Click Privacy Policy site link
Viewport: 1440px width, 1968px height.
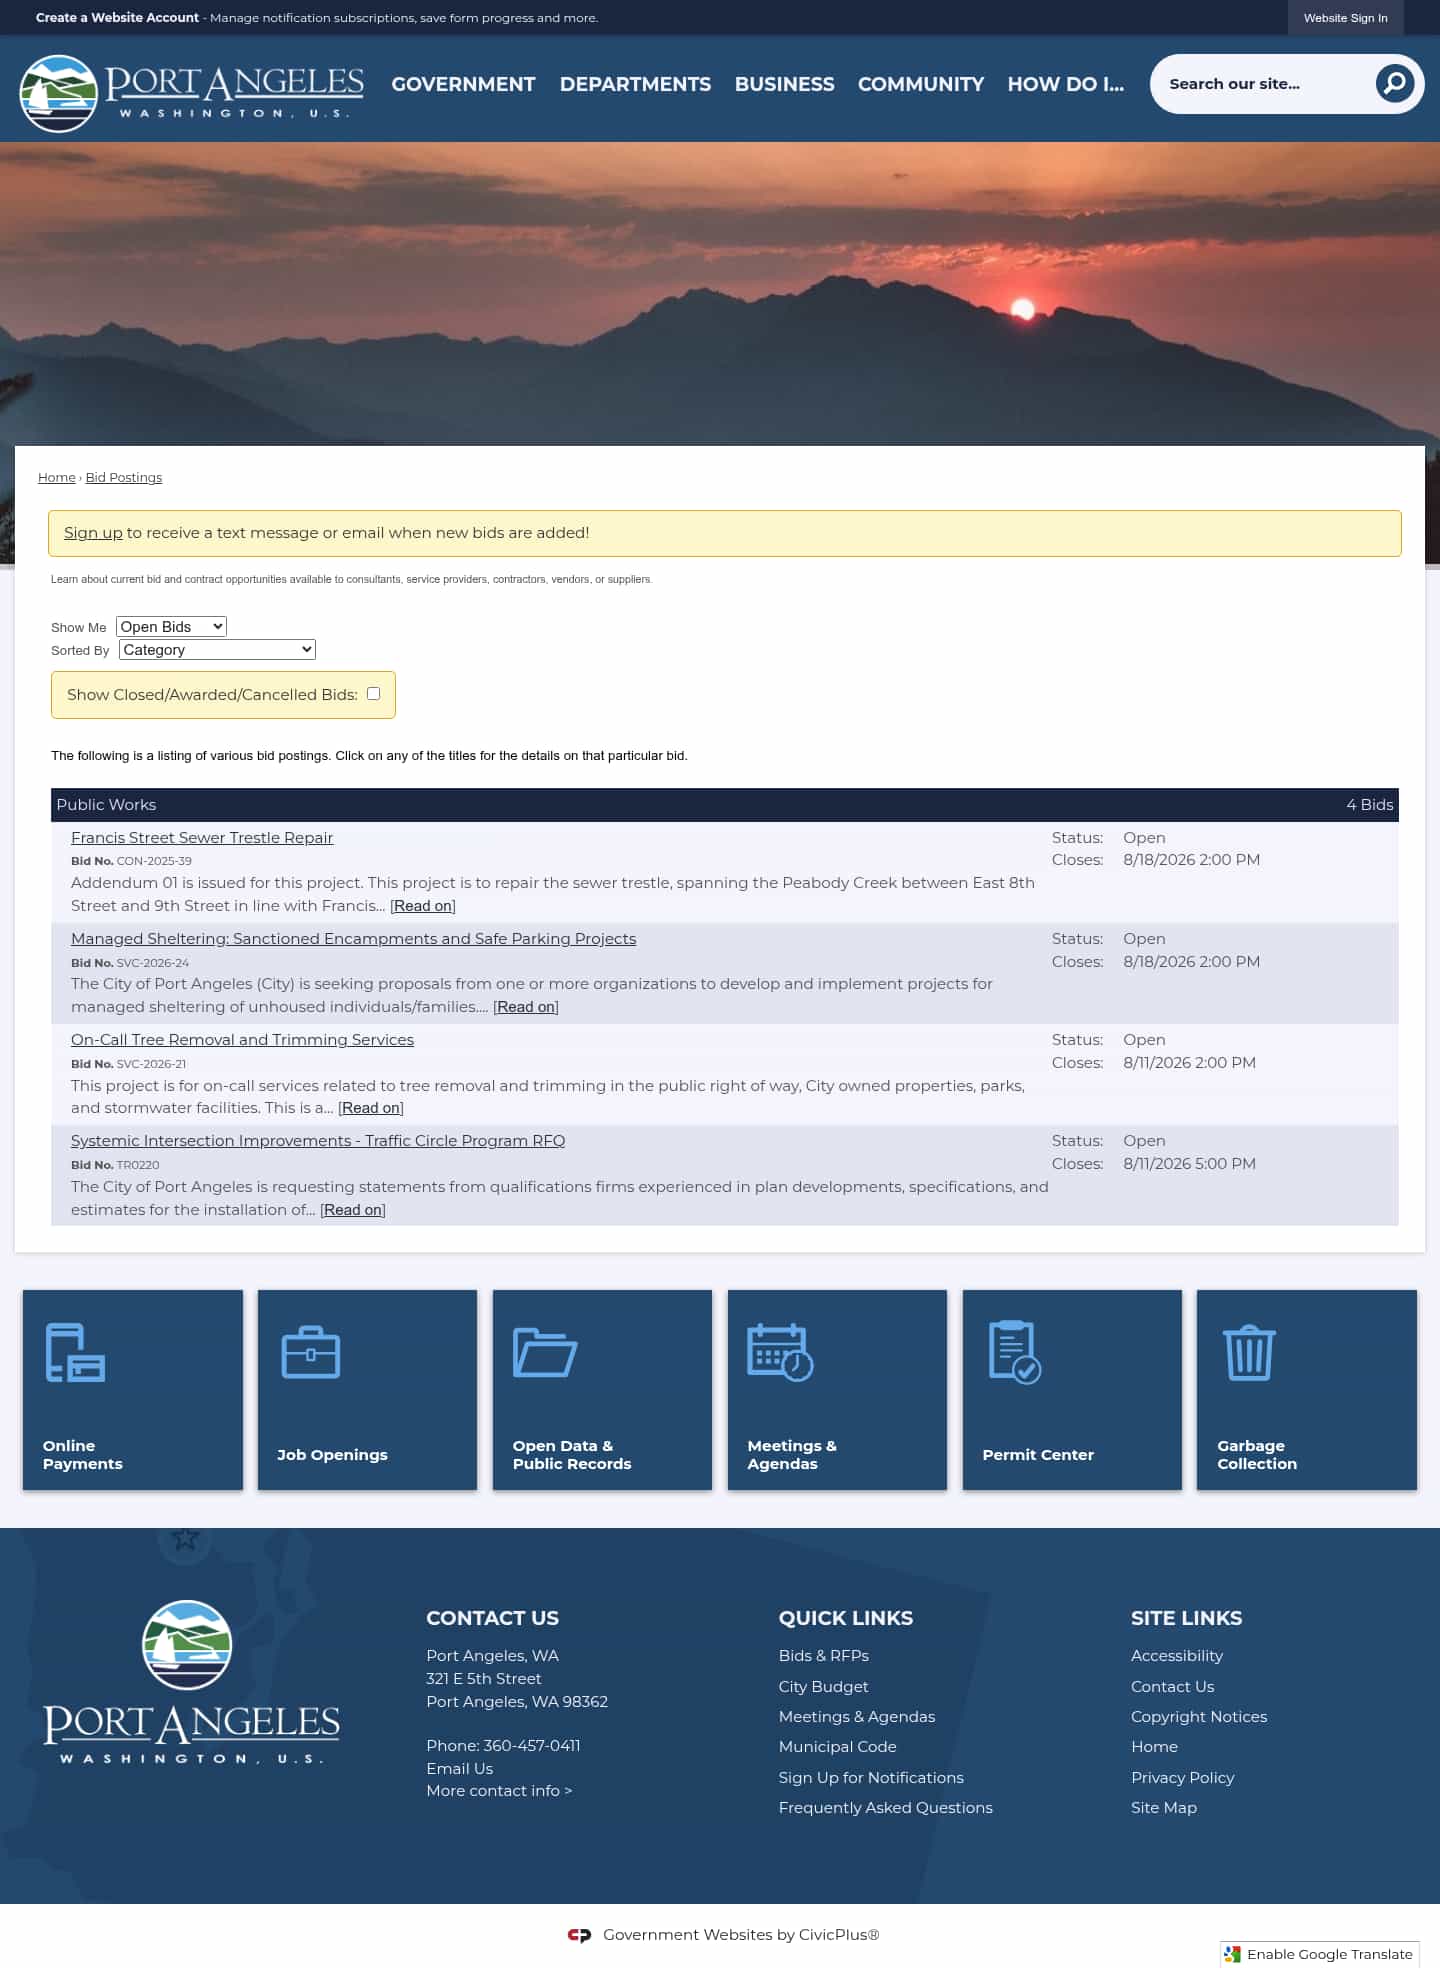pos(1182,1777)
